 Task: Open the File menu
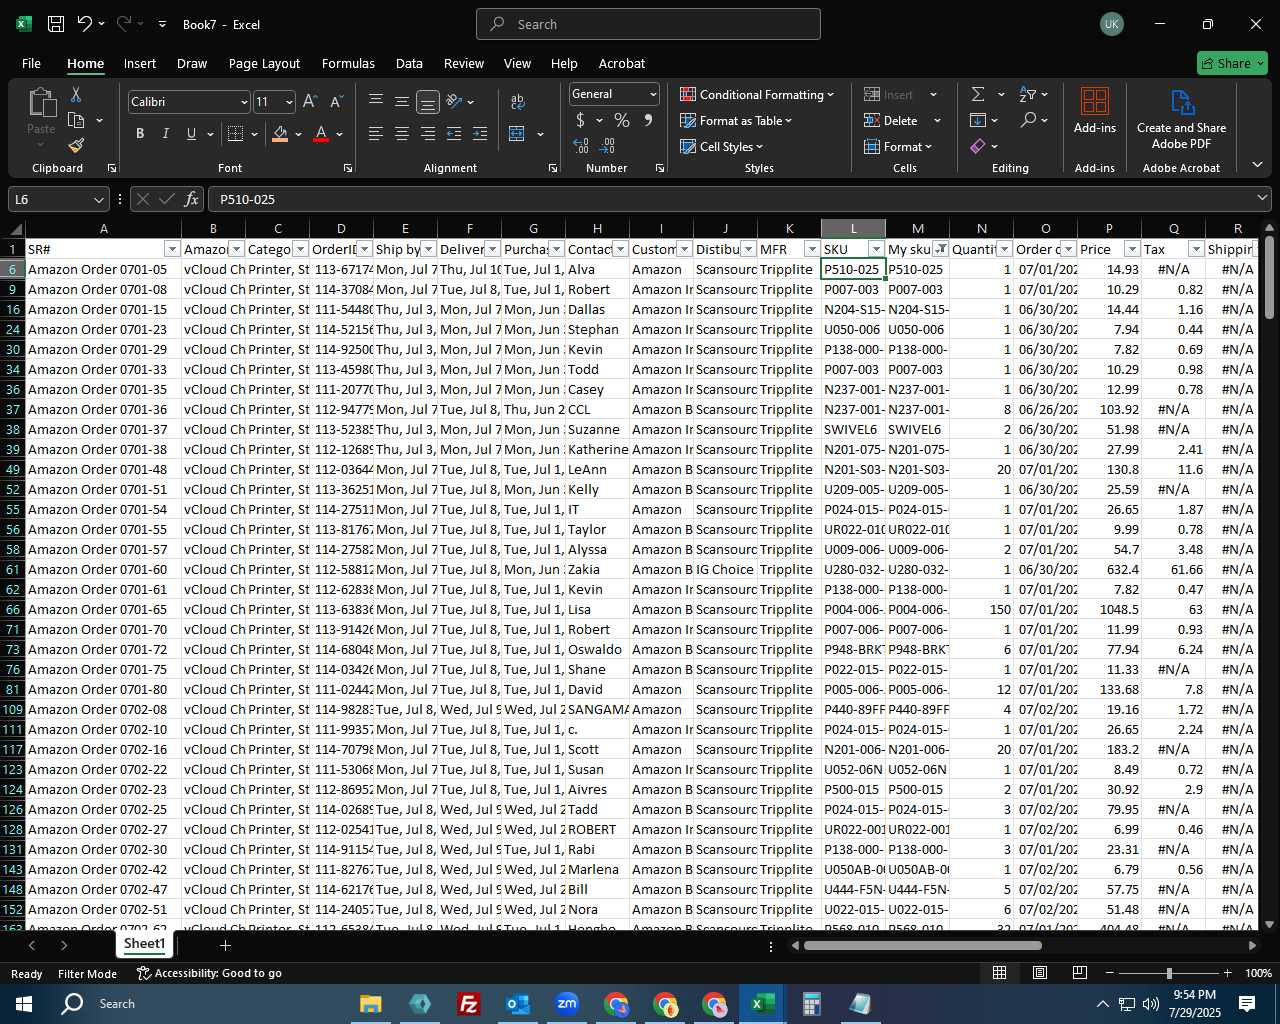pos(31,63)
